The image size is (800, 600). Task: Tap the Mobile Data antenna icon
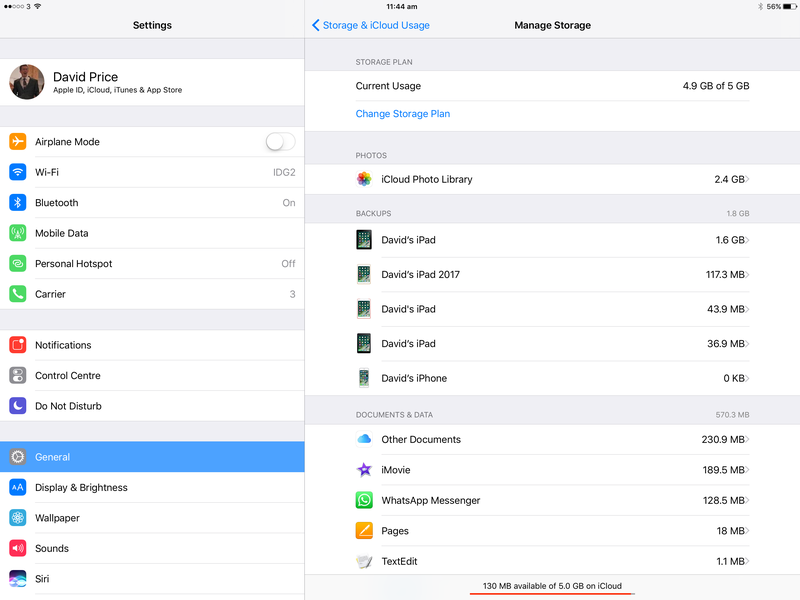coord(18,233)
